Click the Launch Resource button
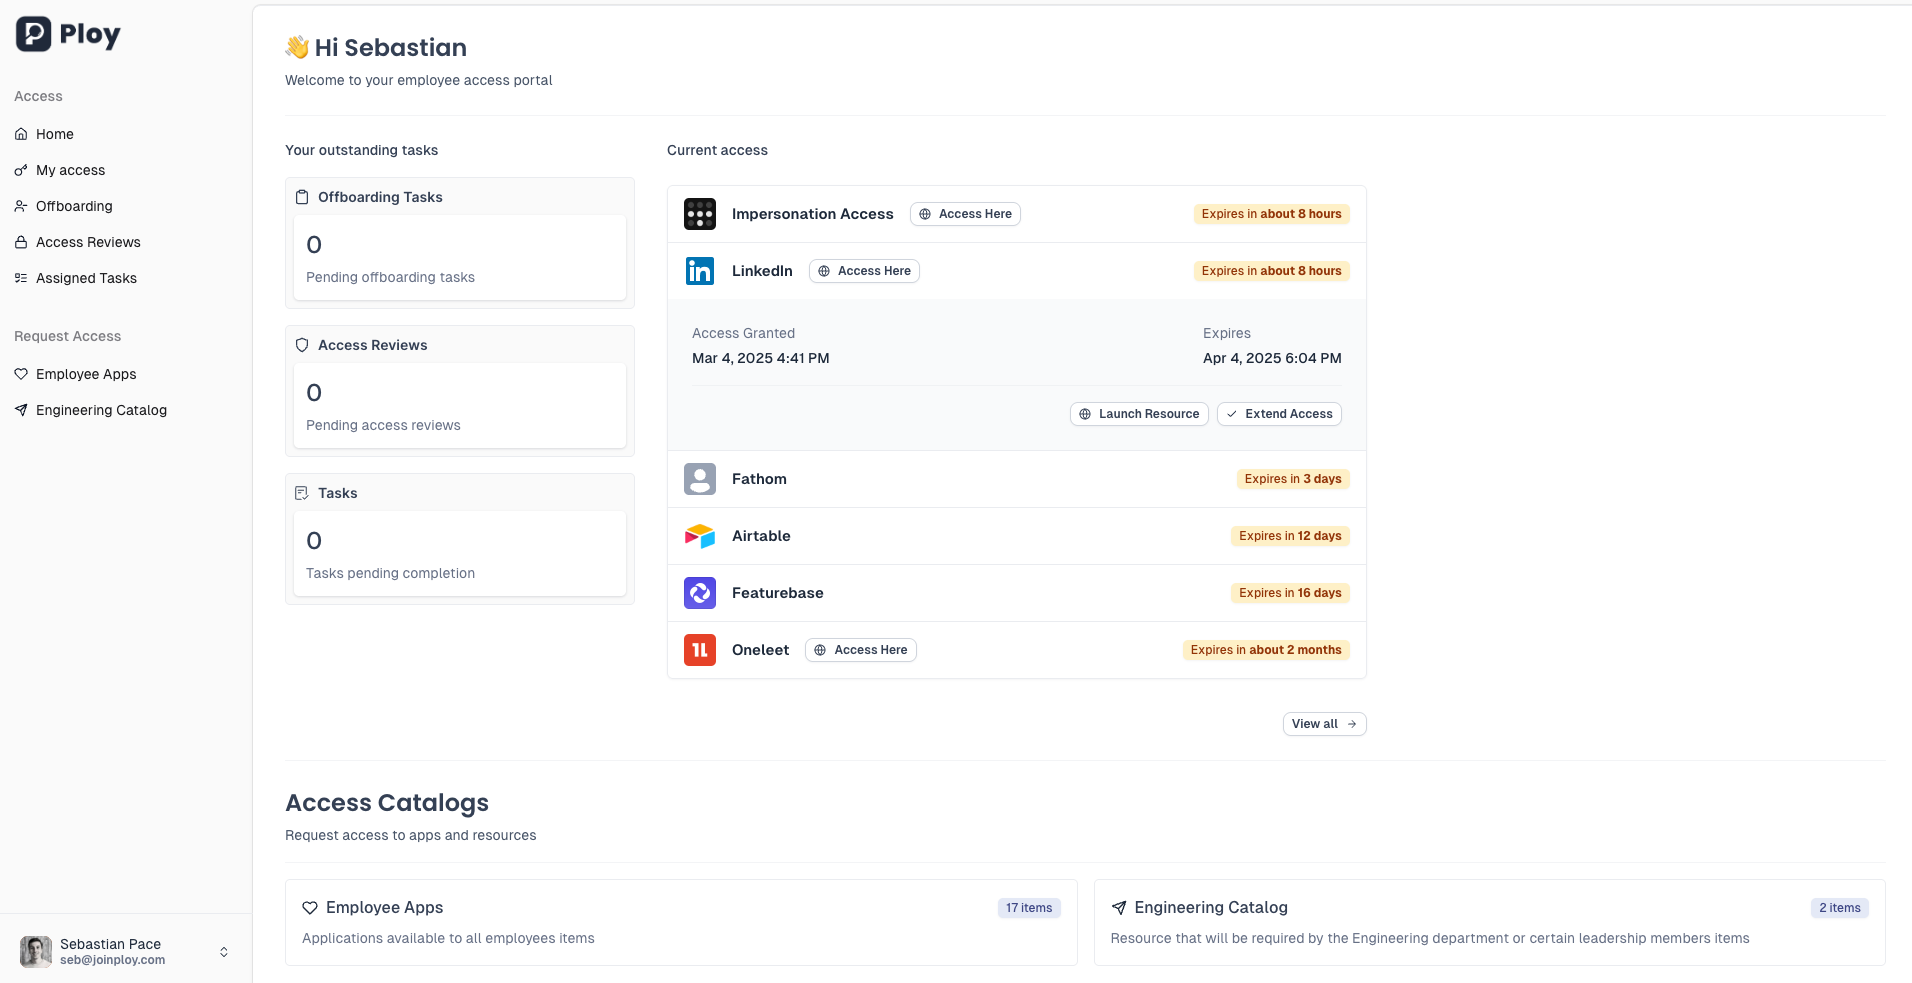This screenshot has width=1912, height=983. [x=1139, y=414]
